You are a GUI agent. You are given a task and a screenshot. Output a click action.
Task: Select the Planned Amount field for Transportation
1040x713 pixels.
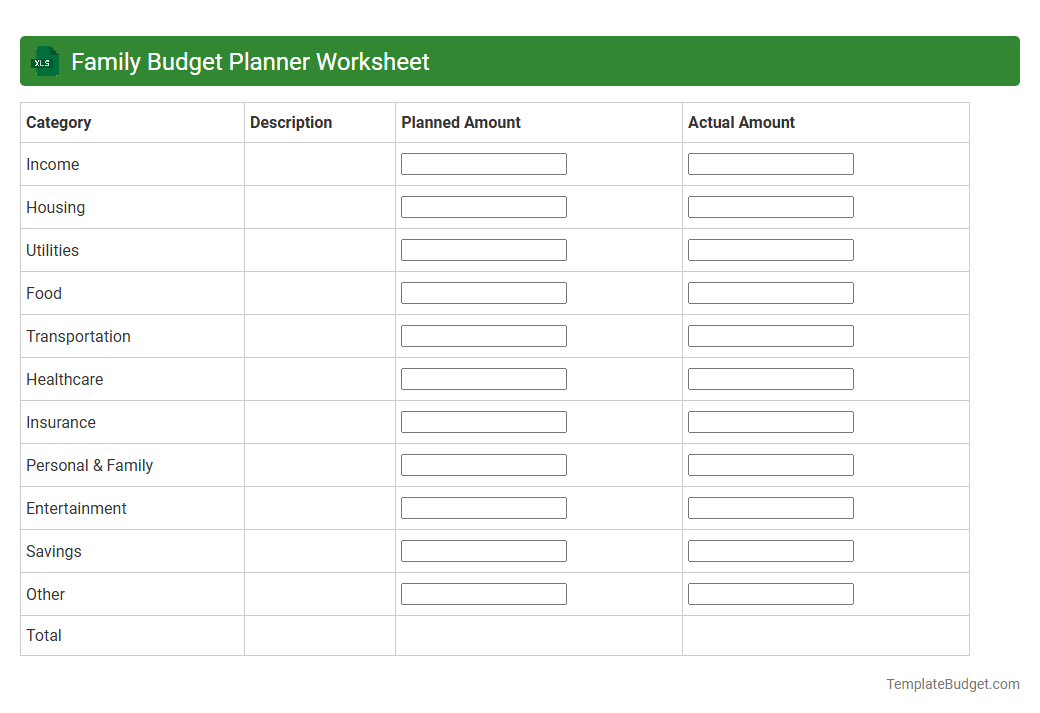[483, 335]
